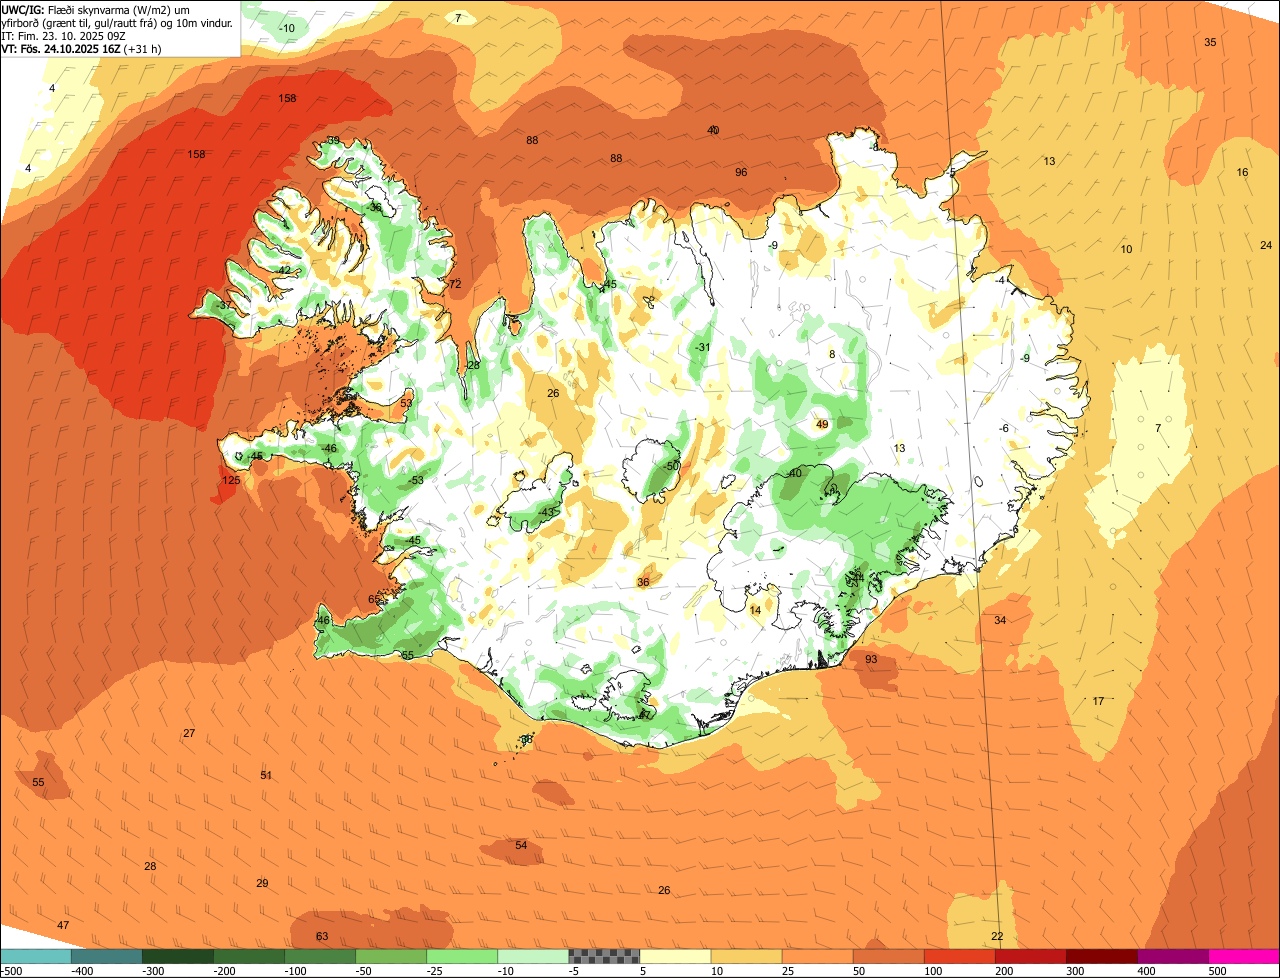Click the '93' value off the southeast coast

coord(871,660)
